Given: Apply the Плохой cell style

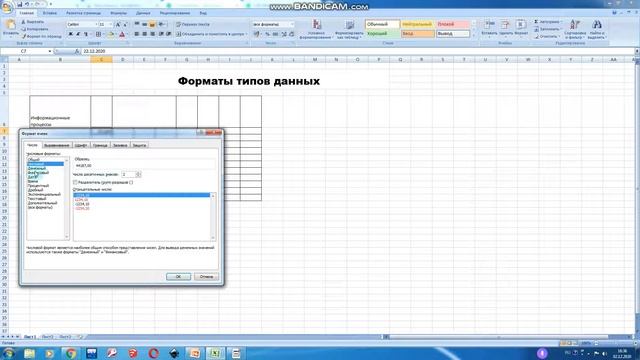Looking at the screenshot, I should 453,24.
